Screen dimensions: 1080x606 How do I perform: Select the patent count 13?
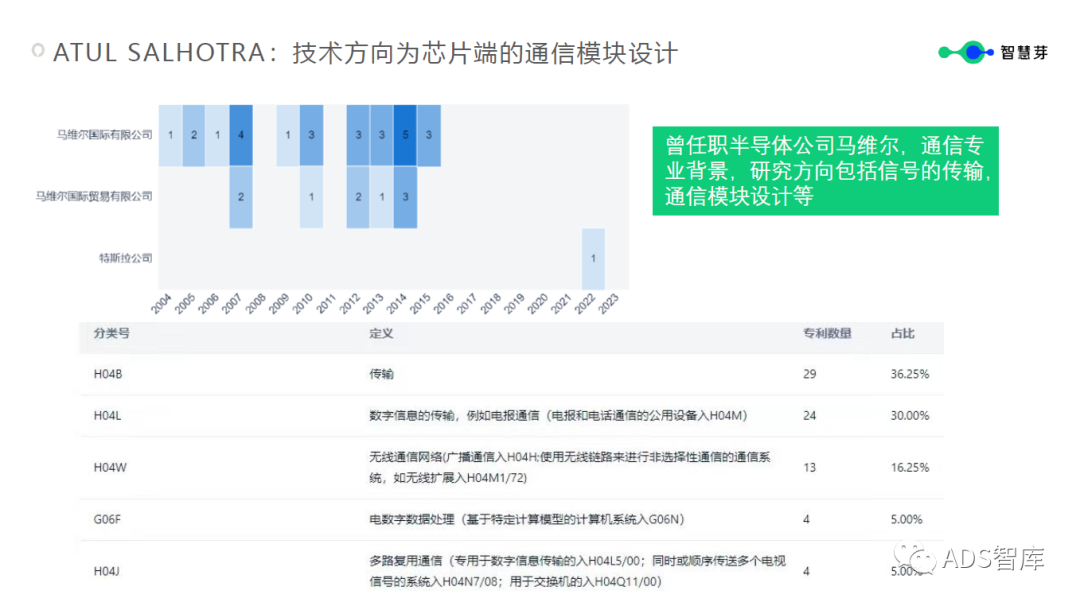(x=809, y=468)
